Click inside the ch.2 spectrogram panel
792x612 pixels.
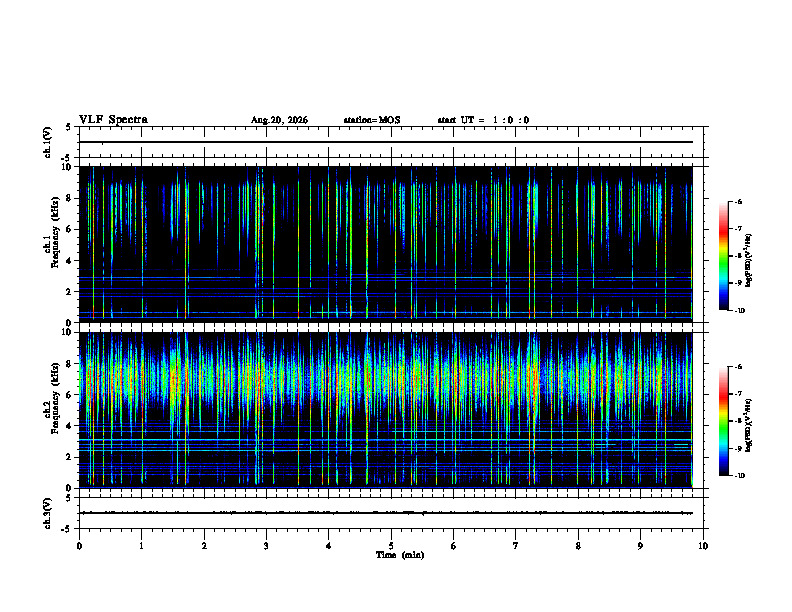385,410
